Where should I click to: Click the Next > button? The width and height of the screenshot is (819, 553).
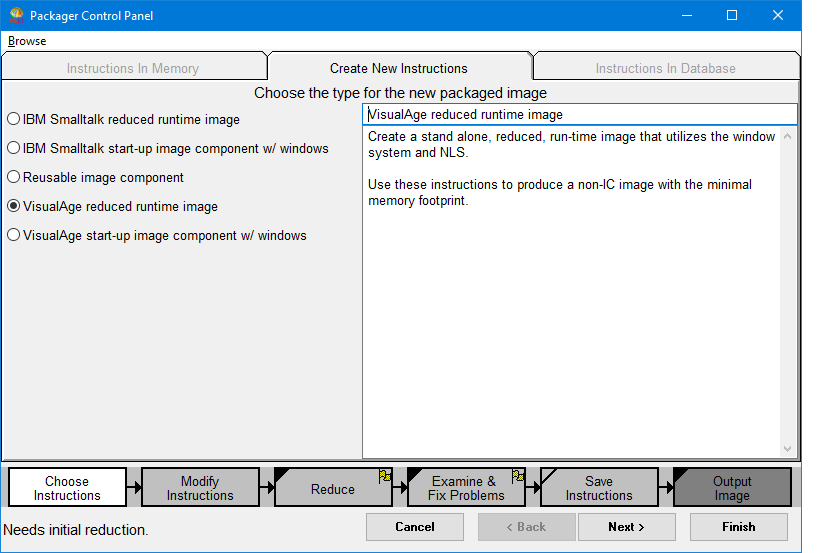coord(626,527)
